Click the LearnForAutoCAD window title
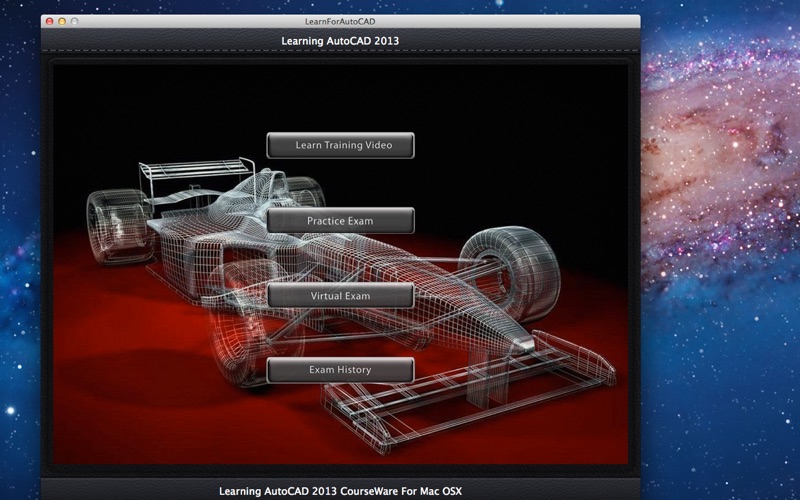 340,21
